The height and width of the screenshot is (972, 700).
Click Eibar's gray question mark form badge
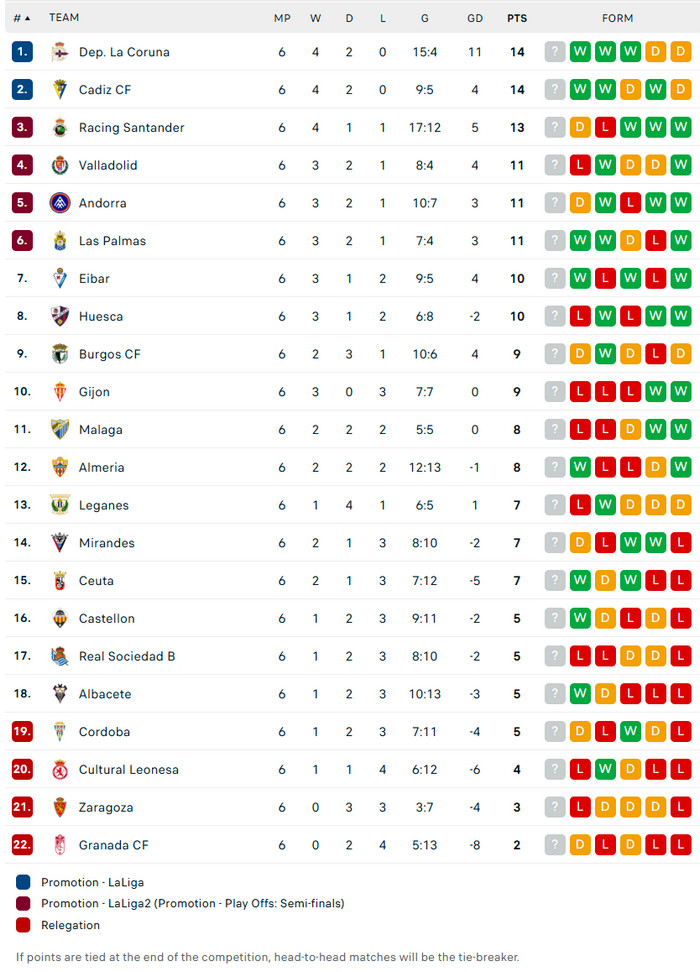click(x=555, y=278)
